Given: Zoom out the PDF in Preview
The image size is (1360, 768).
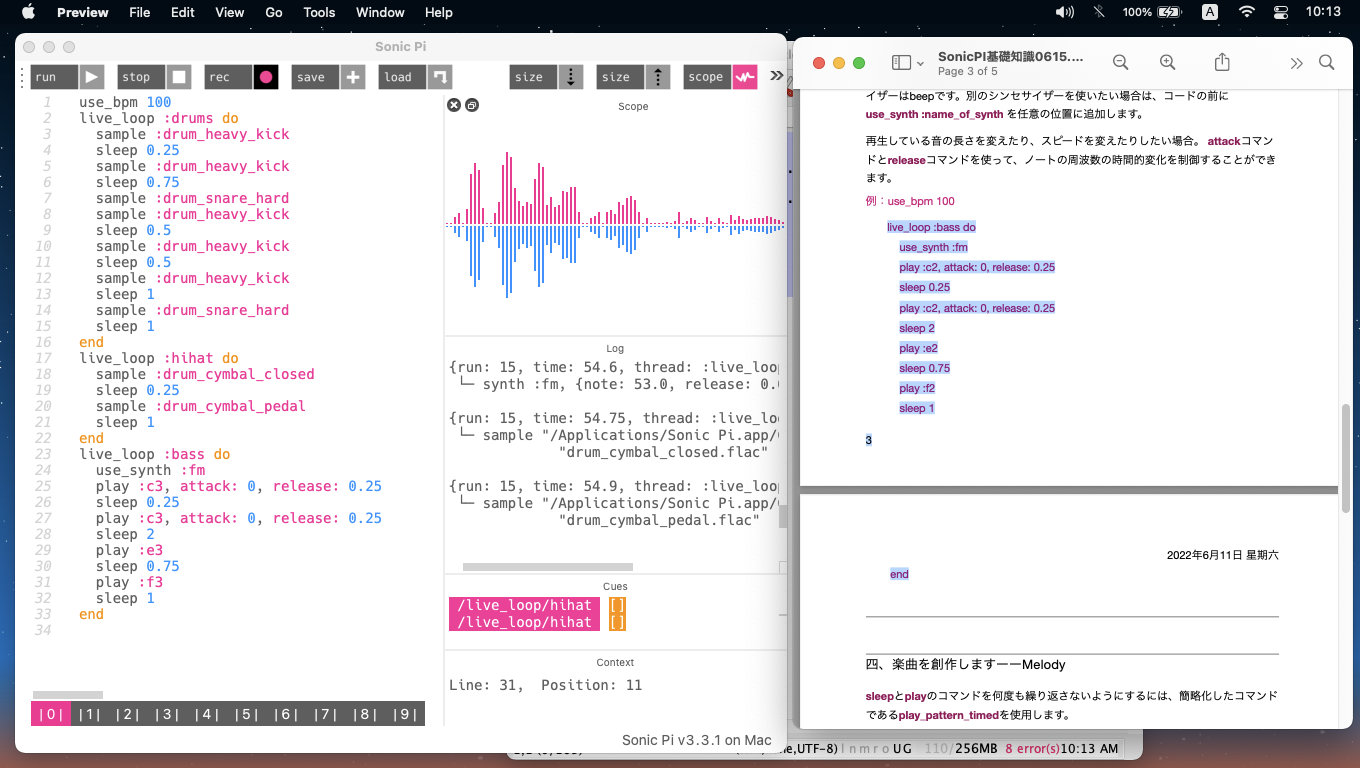Looking at the screenshot, I should point(1120,63).
